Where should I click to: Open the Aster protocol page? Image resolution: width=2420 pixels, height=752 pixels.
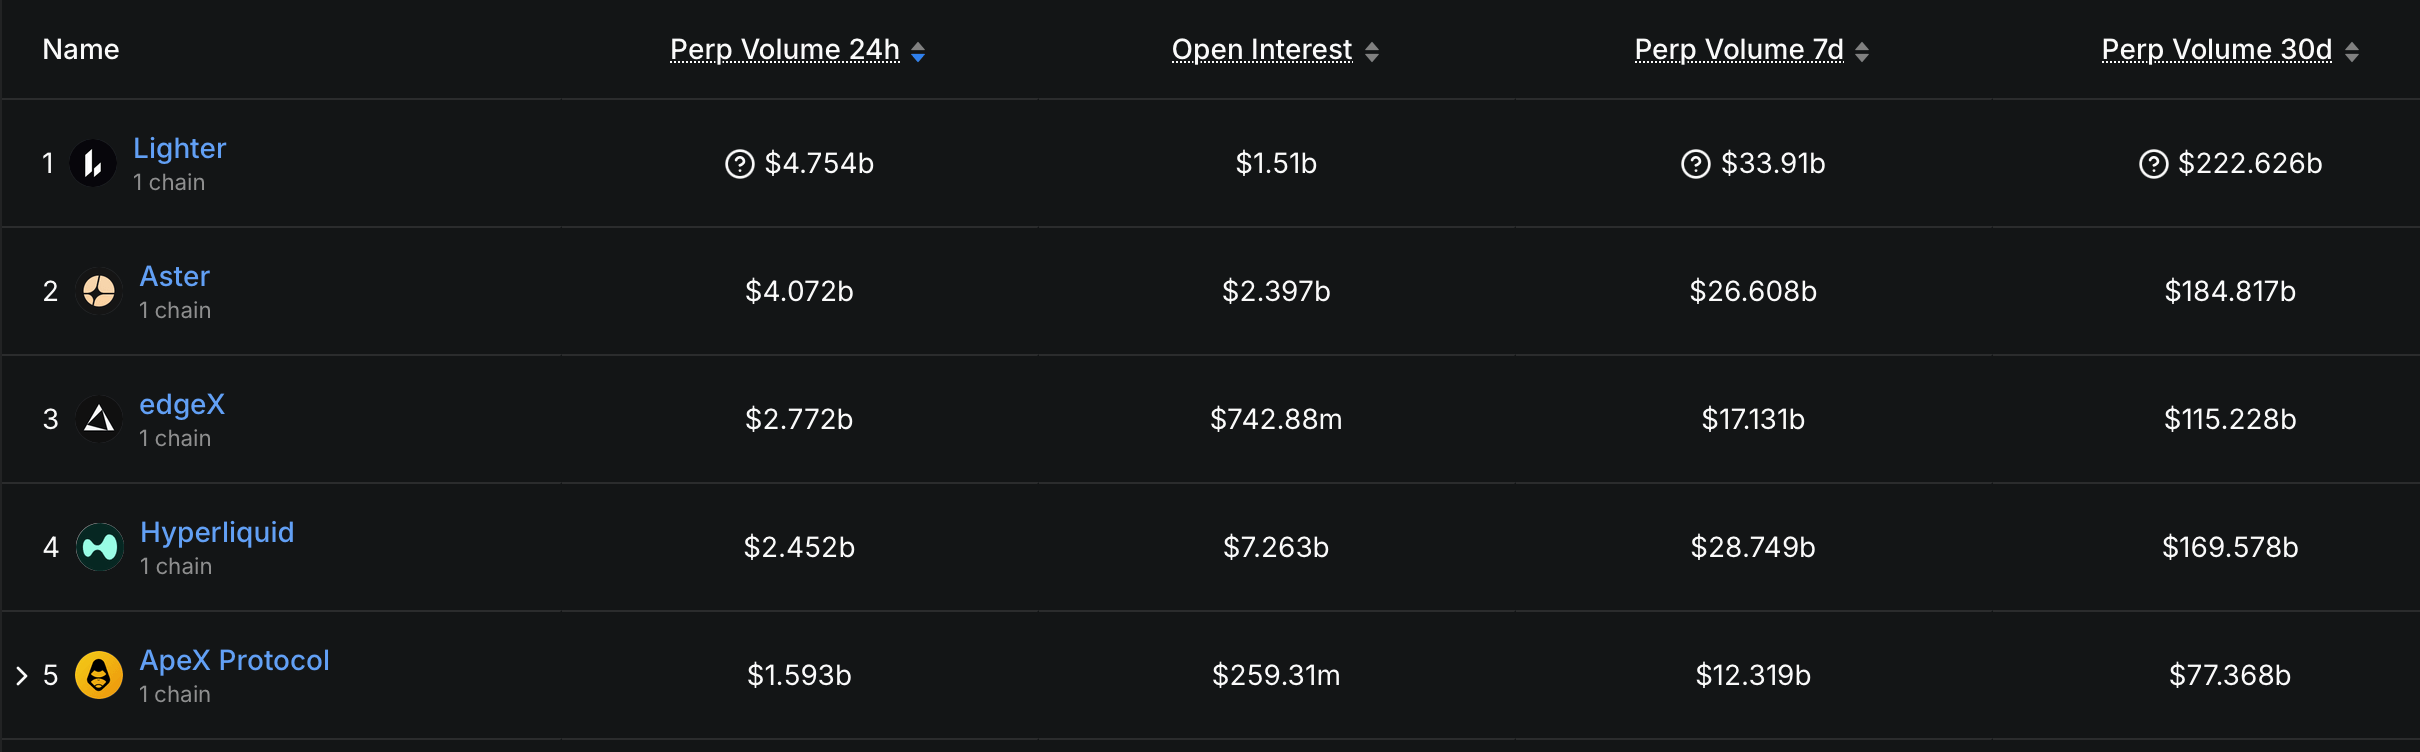(175, 276)
